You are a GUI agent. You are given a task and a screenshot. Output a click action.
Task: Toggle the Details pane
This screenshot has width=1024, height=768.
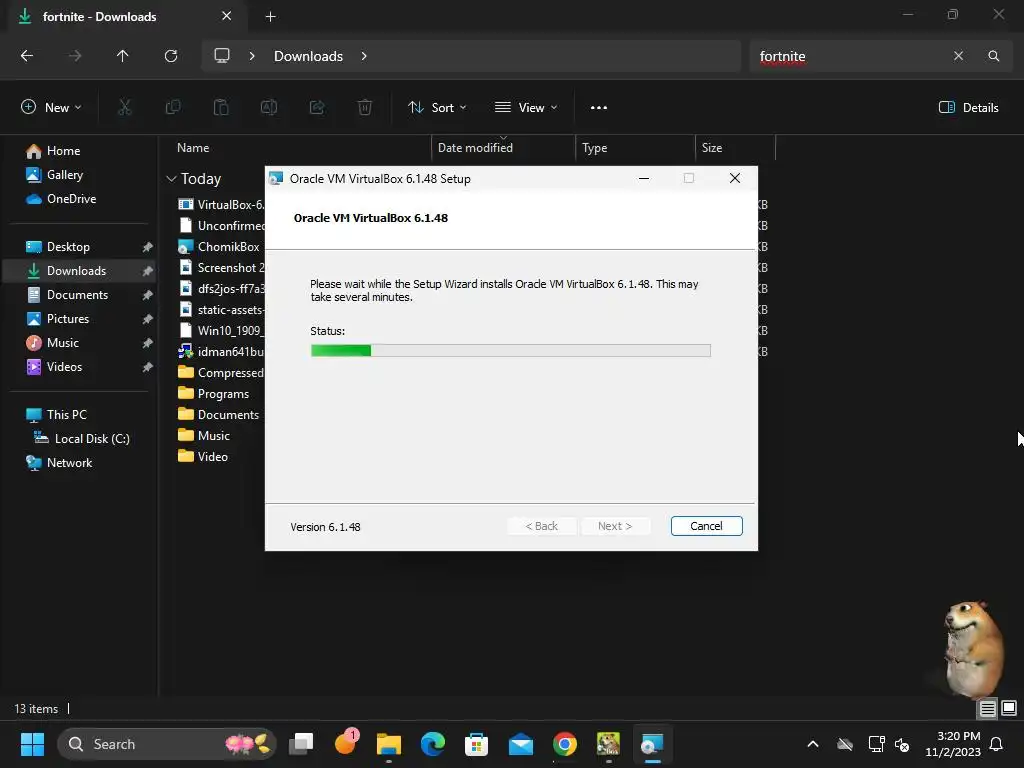pyautogui.click(x=968, y=108)
